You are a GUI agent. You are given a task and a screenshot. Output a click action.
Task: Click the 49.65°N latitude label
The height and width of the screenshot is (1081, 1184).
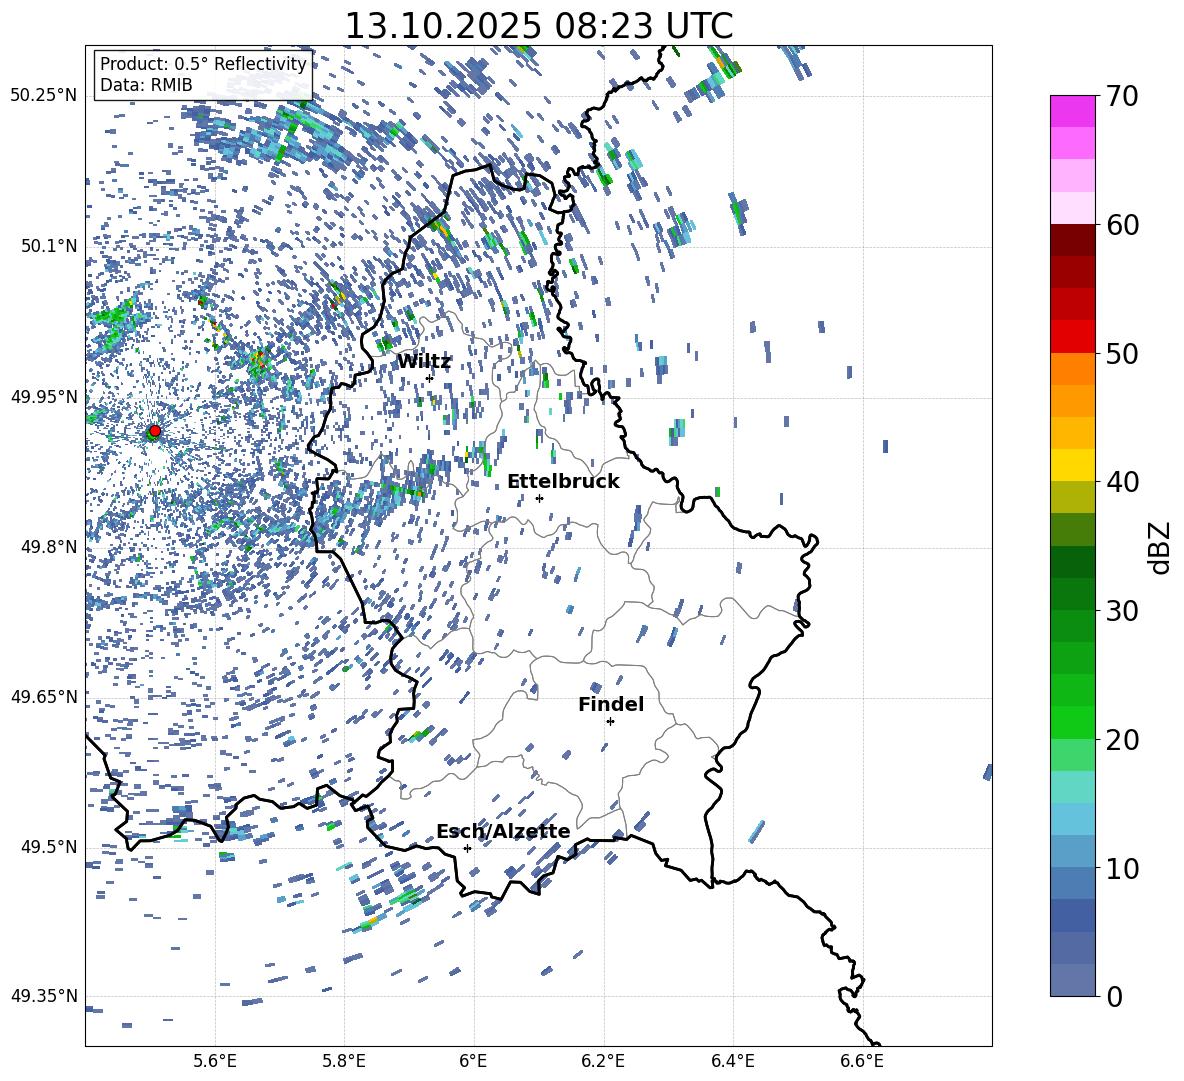point(44,697)
